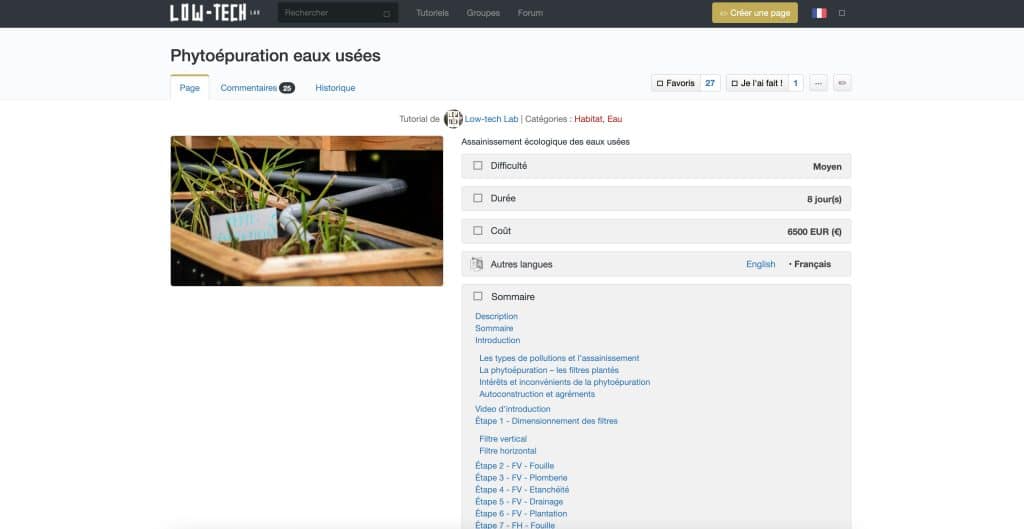Add tutorial to Favoris

tap(675, 83)
